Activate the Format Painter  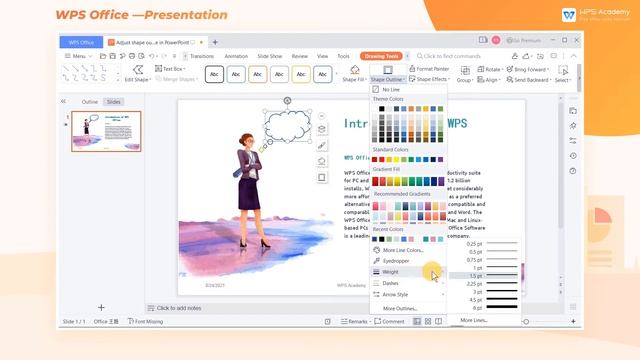click(429, 69)
